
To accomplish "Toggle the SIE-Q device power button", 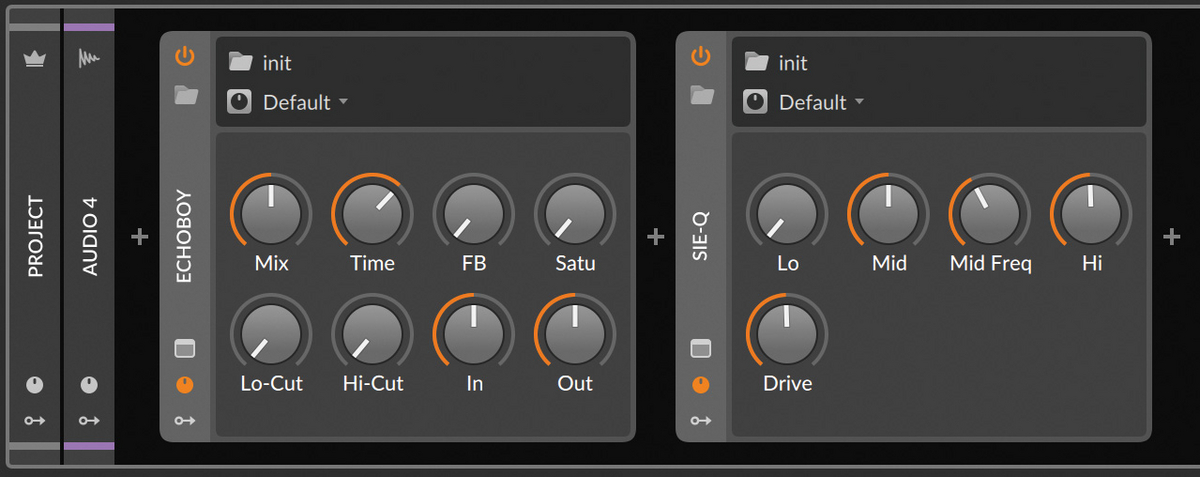I will [x=701, y=57].
